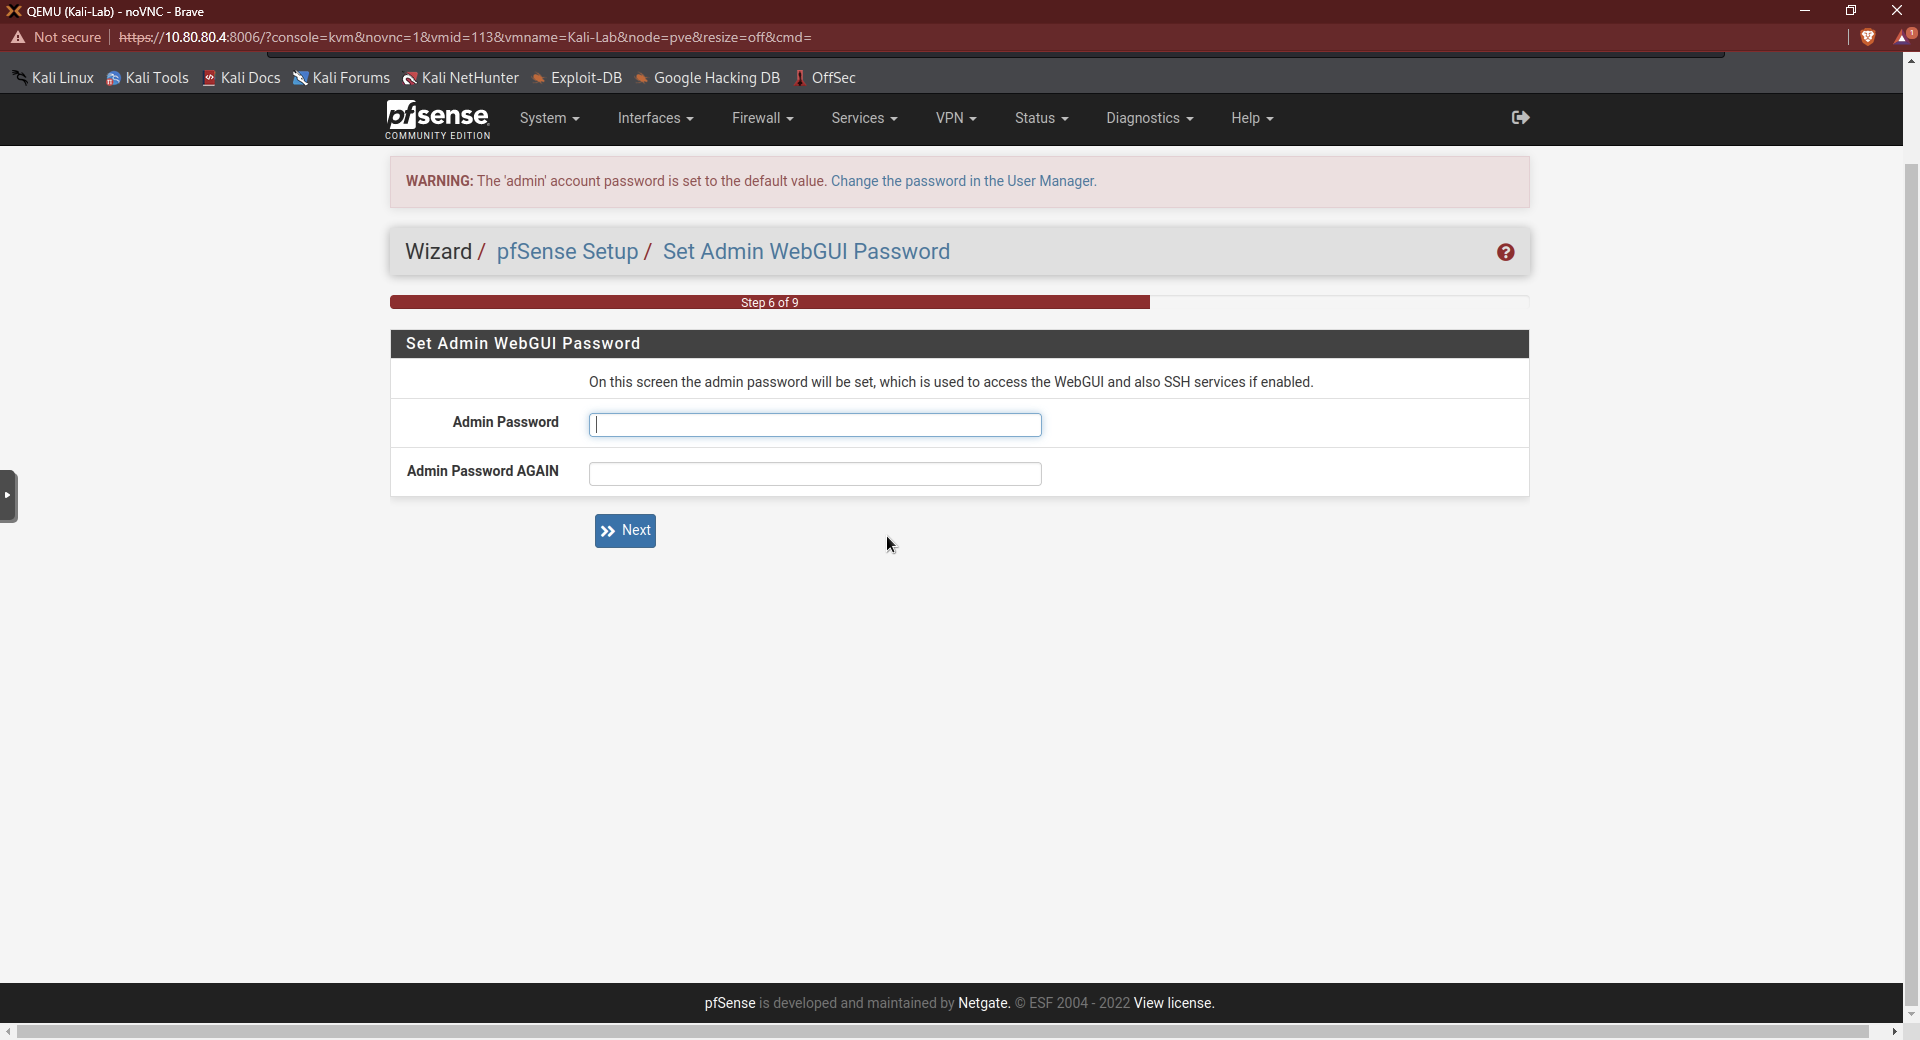Image resolution: width=1920 pixels, height=1040 pixels.
Task: Expand the Diagnostics menu
Action: coord(1148,118)
